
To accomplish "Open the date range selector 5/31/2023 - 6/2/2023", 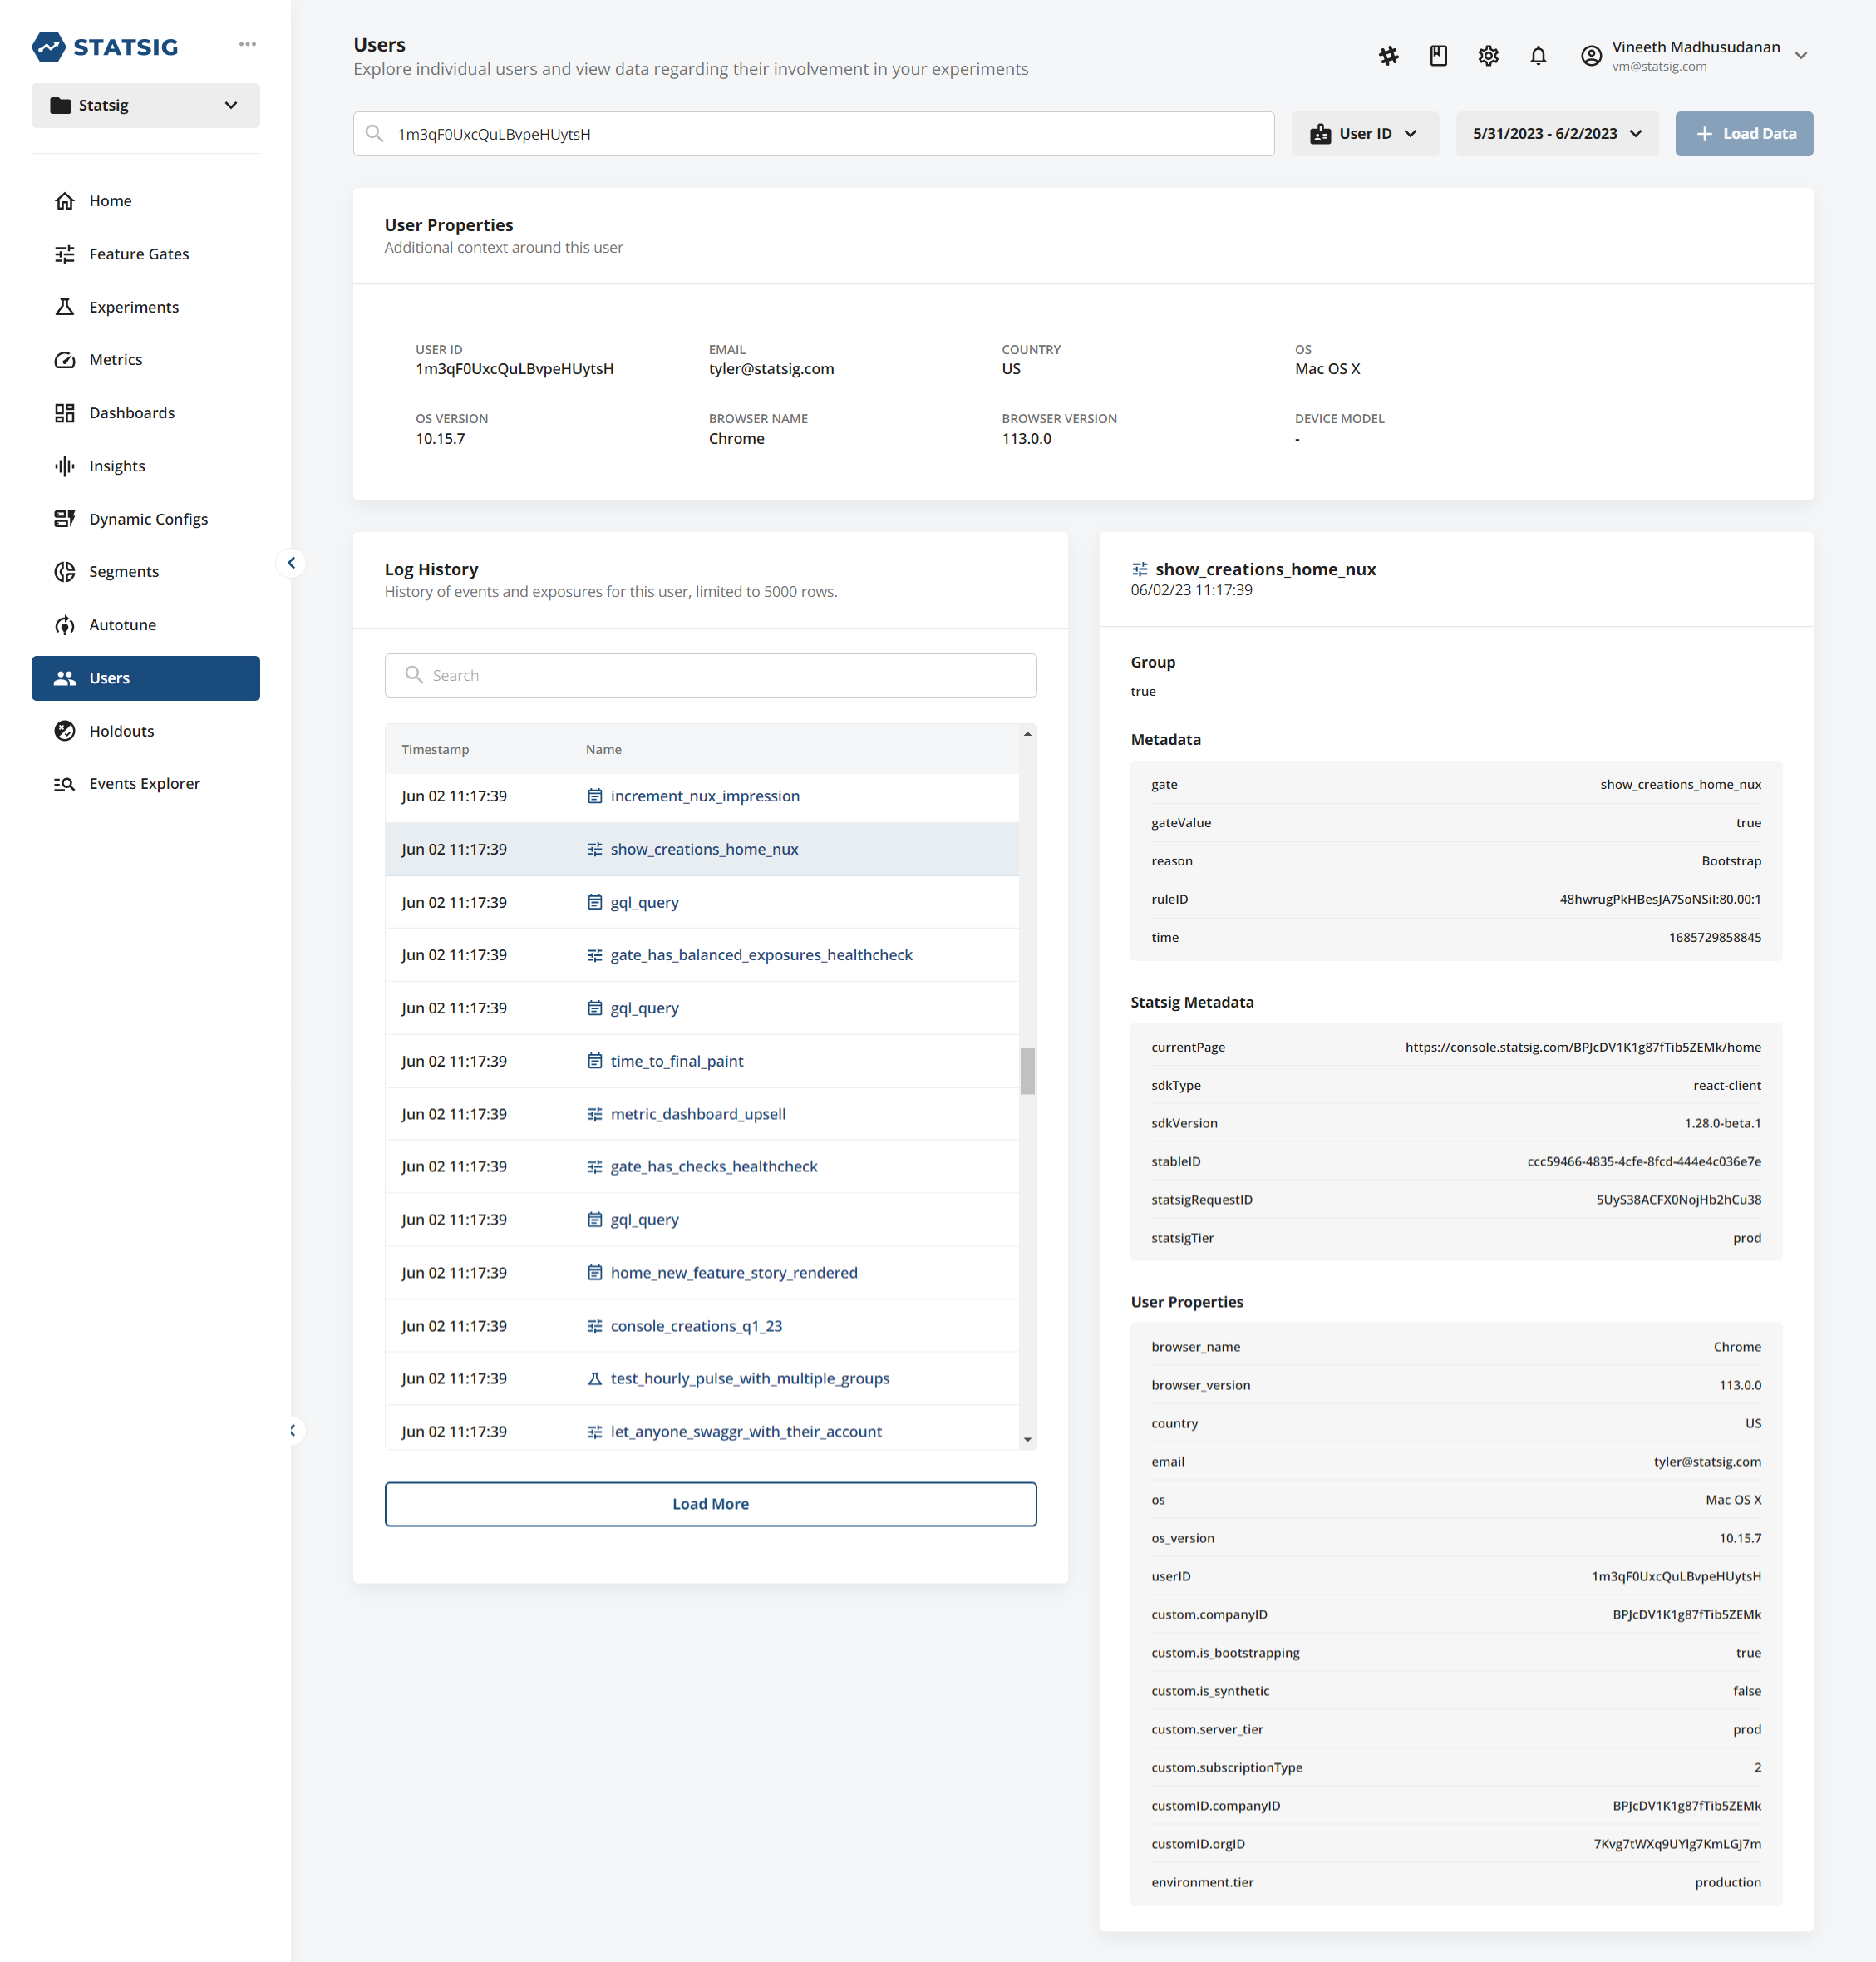I will pyautogui.click(x=1556, y=133).
